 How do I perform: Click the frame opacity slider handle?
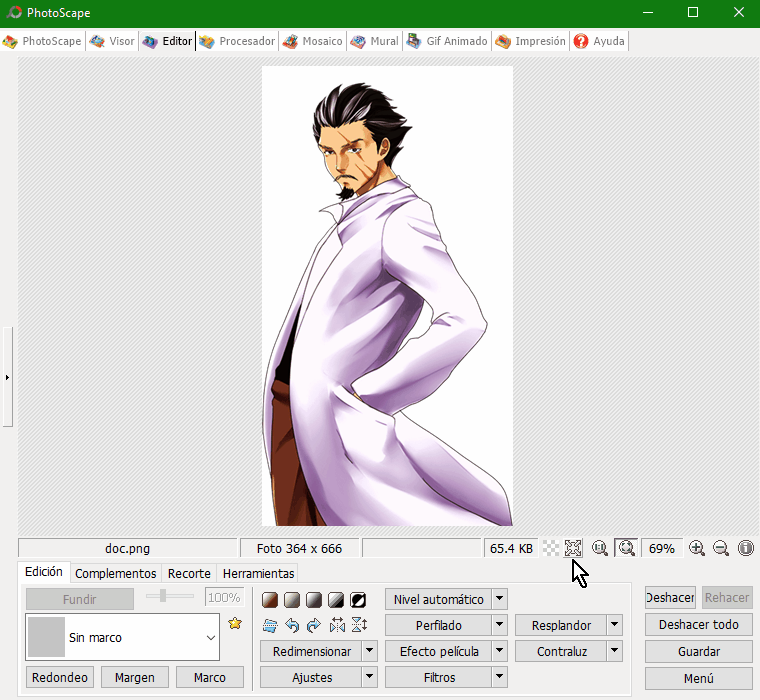point(163,596)
